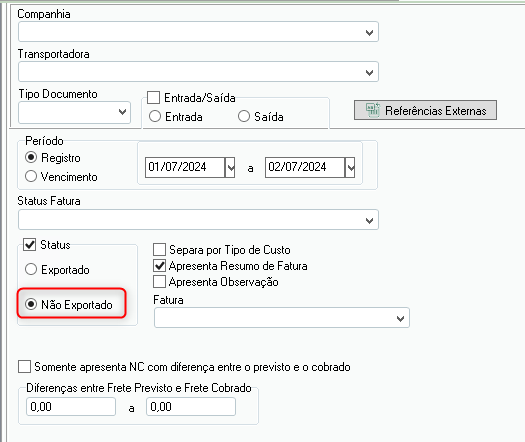The image size is (525, 442).
Task: Enable the Apresenta Observação checkbox
Action: tap(159, 282)
